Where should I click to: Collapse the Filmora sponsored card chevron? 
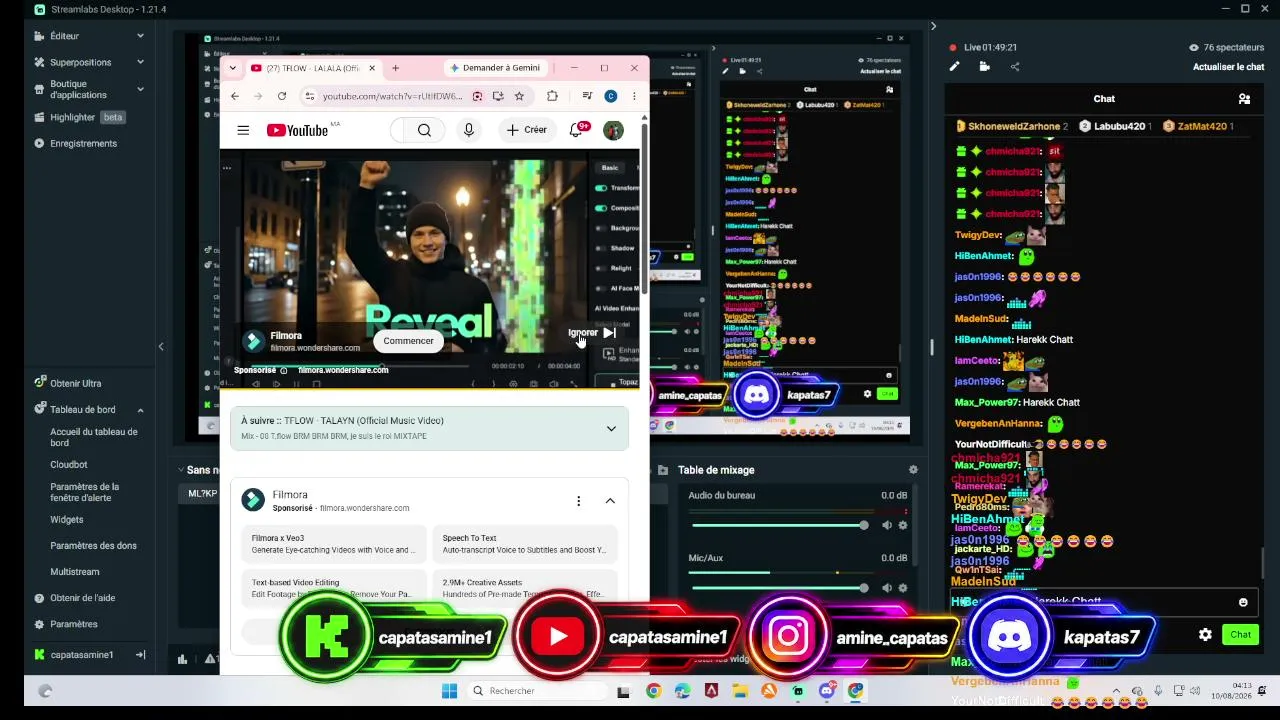pyautogui.click(x=610, y=501)
